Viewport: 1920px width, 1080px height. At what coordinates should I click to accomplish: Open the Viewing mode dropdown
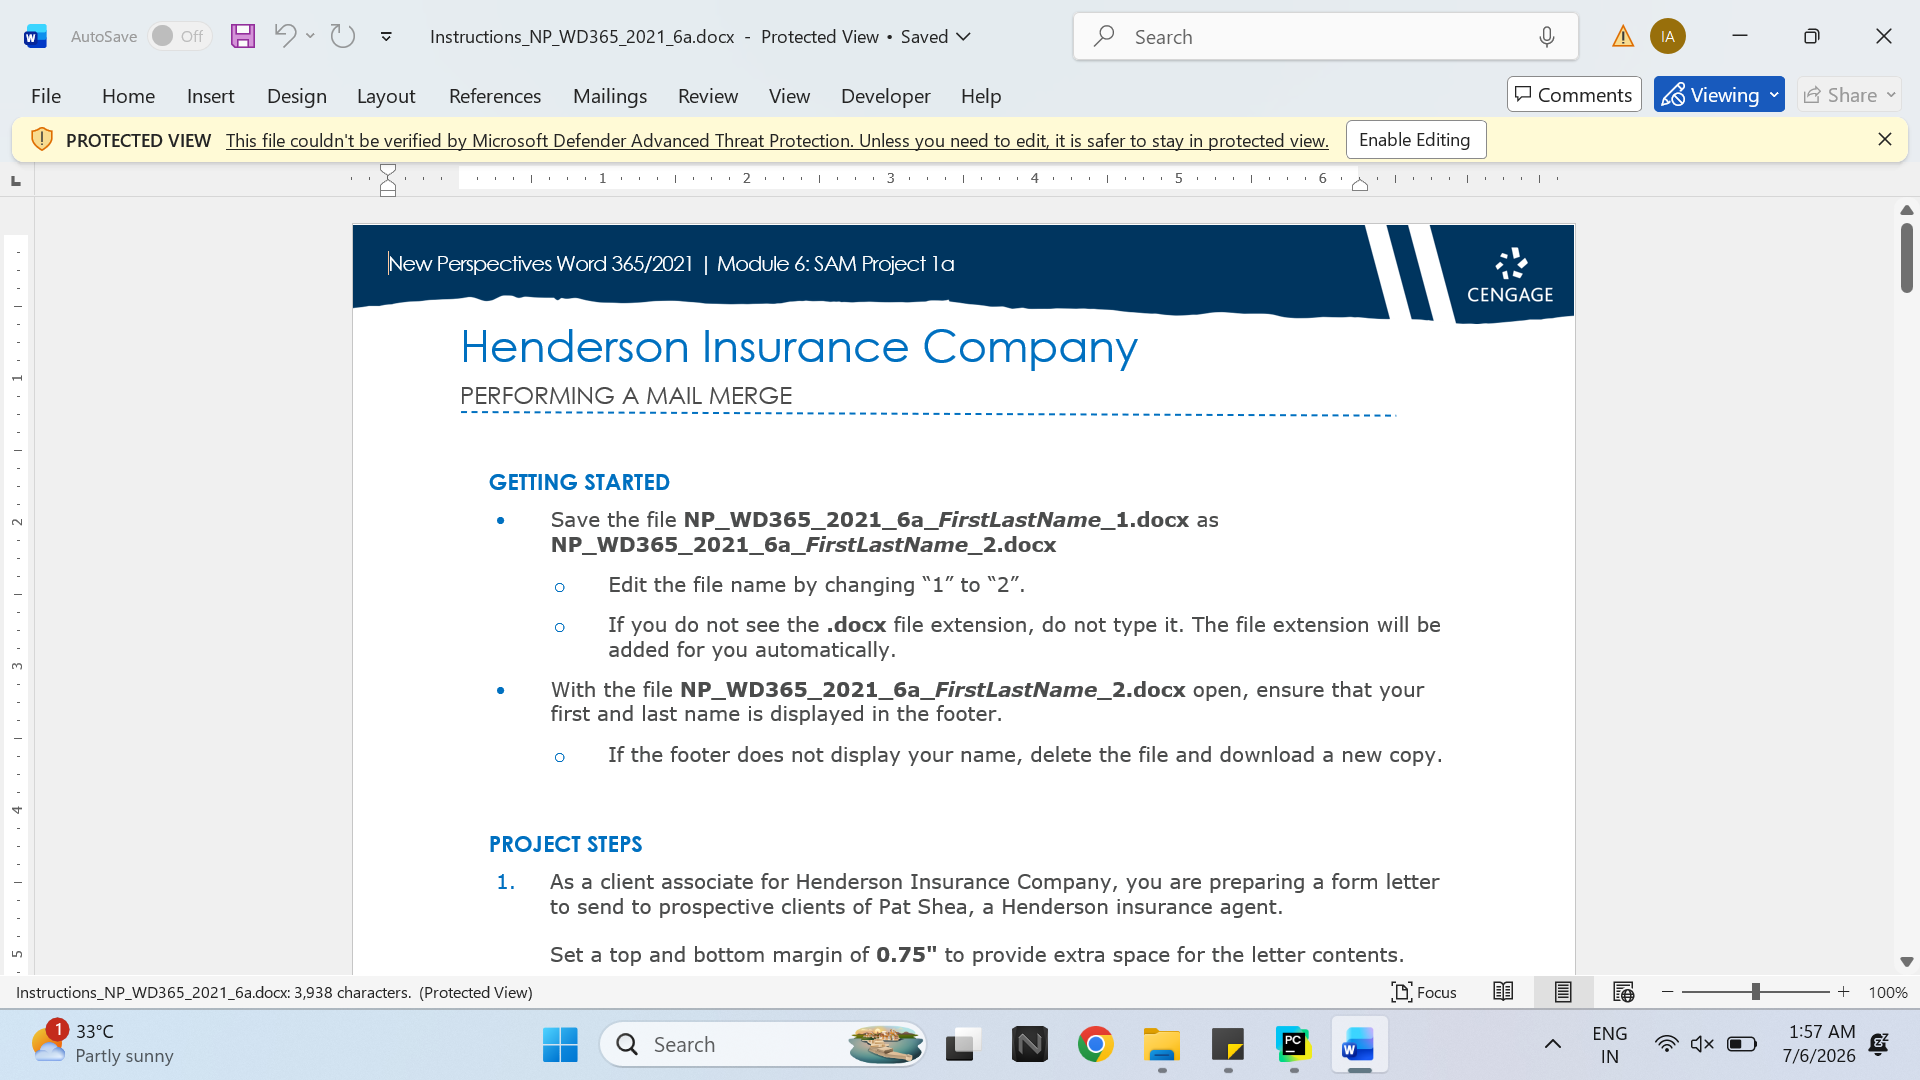tap(1719, 94)
